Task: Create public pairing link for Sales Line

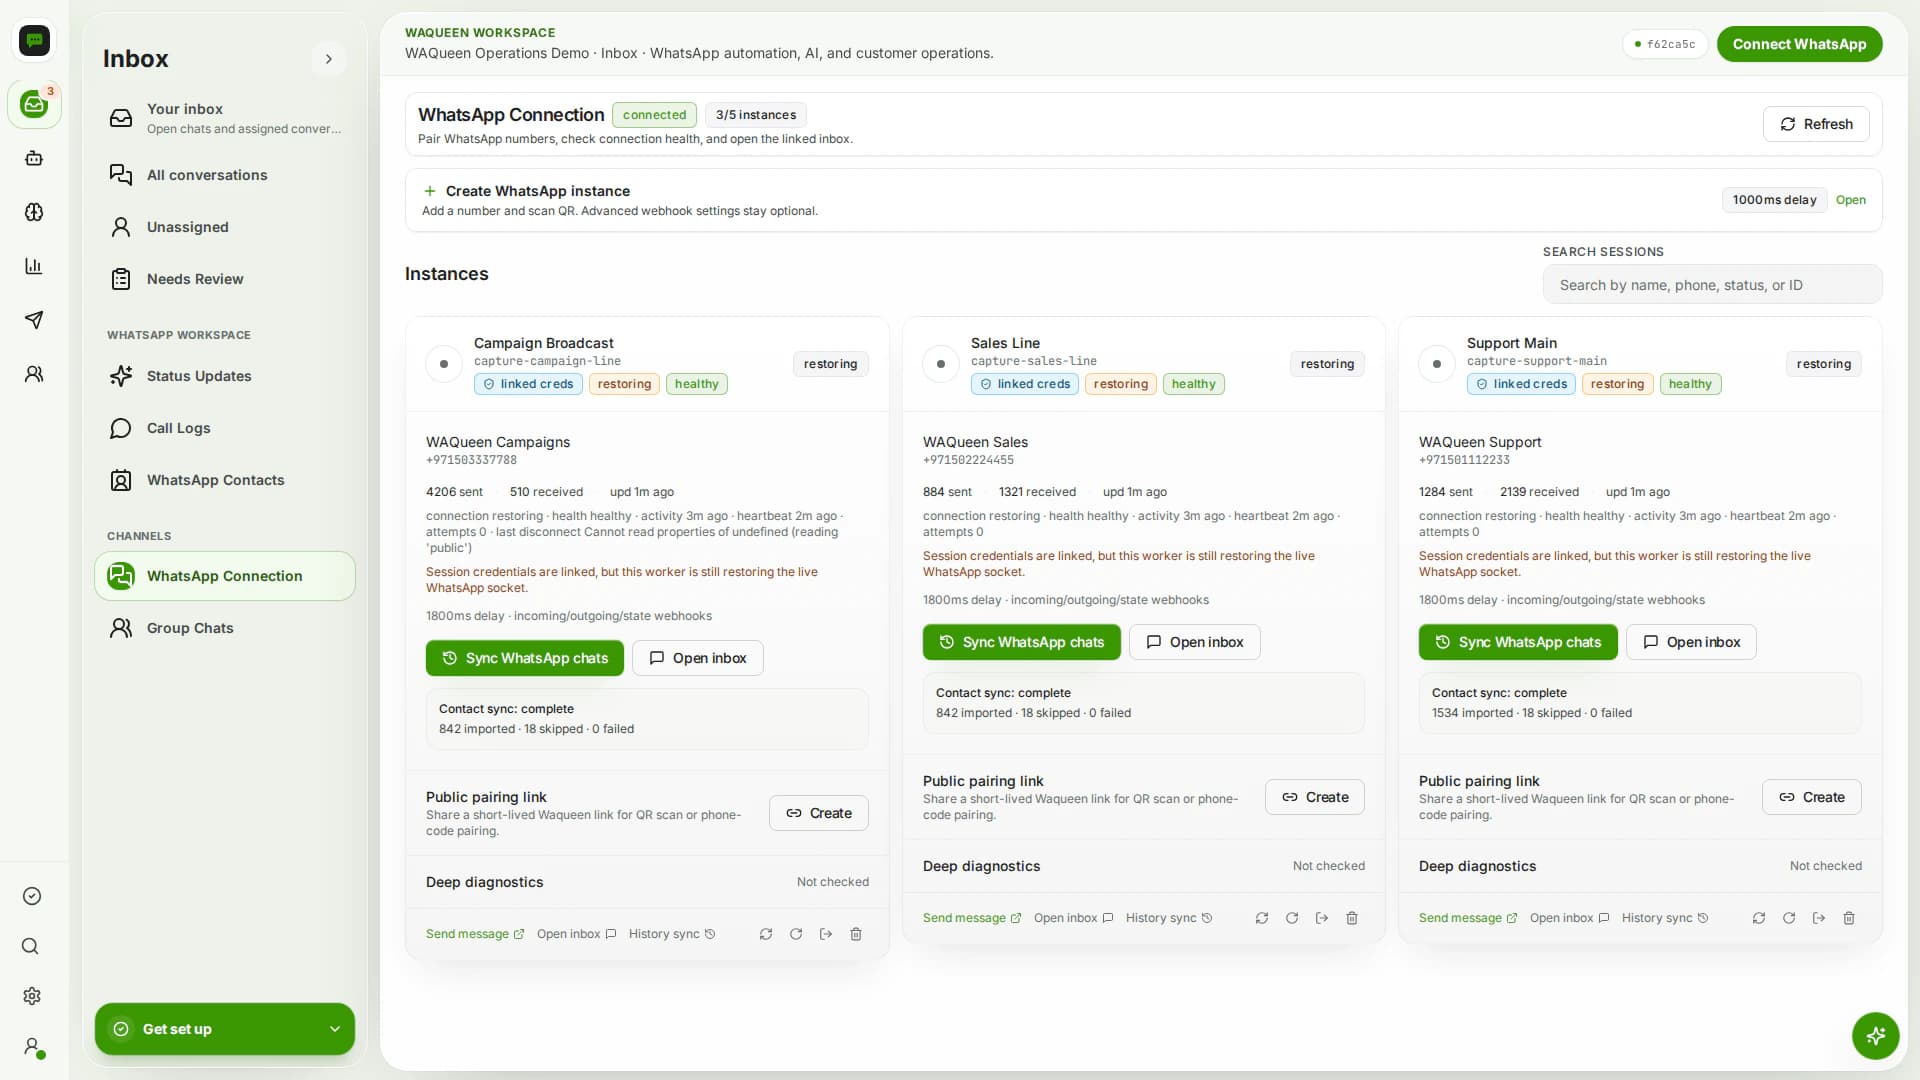Action: 1315,797
